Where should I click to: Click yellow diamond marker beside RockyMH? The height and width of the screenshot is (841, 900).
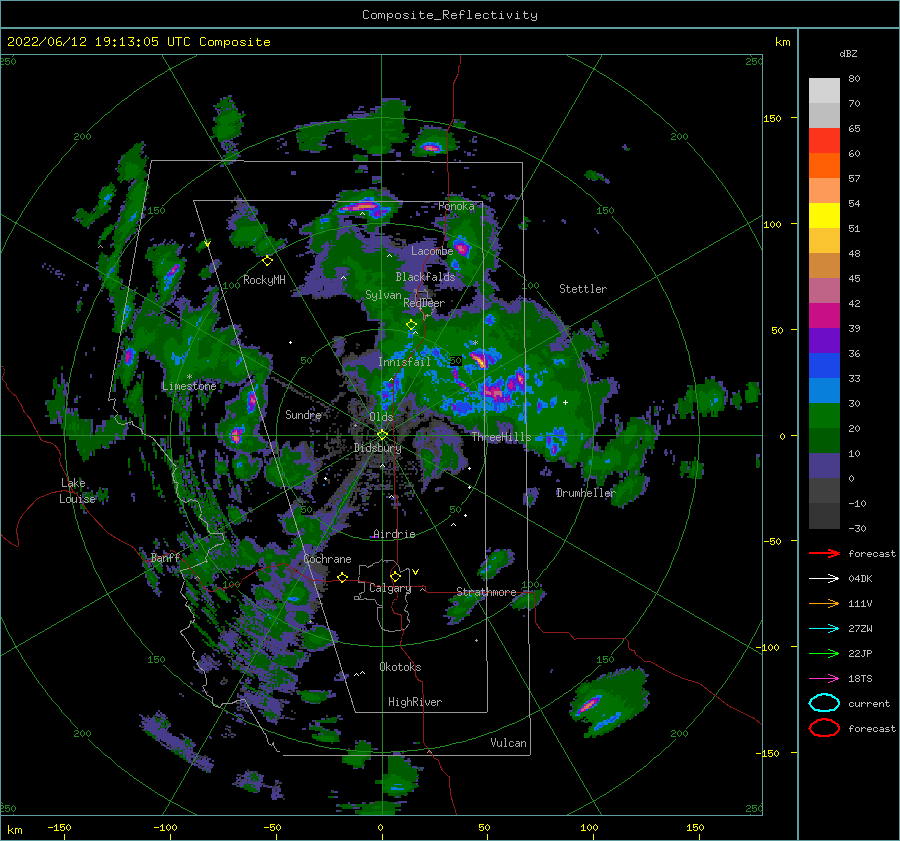pyautogui.click(x=267, y=261)
